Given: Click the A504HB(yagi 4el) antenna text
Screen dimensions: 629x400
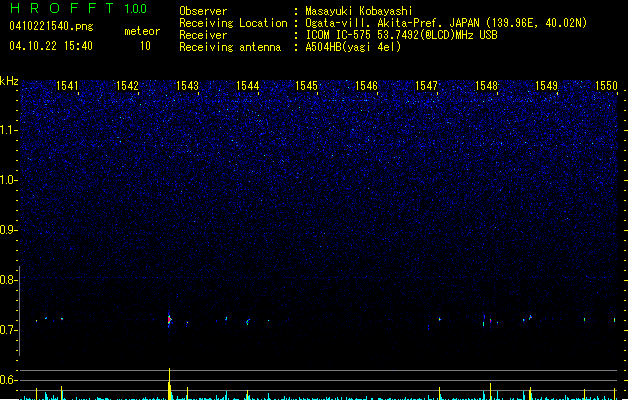Looking at the screenshot, I should 353,47.
